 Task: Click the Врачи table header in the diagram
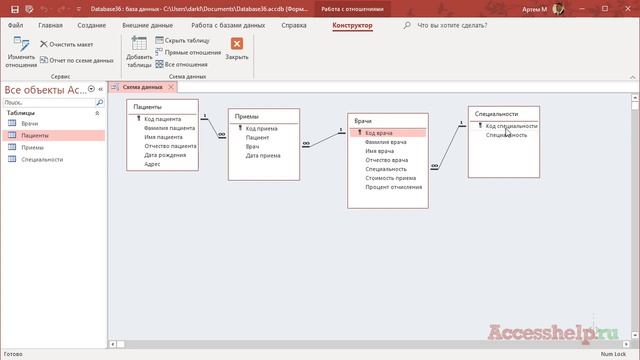click(388, 121)
